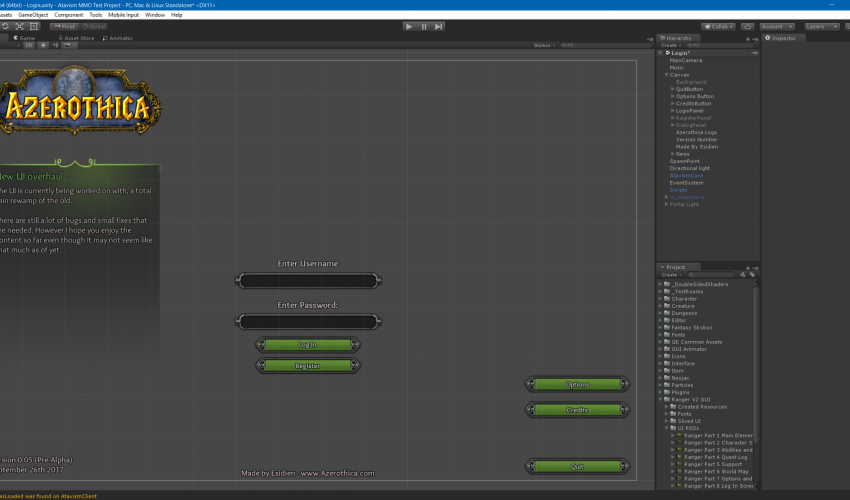
Task: Expand the LoginPanel object
Action: [x=673, y=111]
